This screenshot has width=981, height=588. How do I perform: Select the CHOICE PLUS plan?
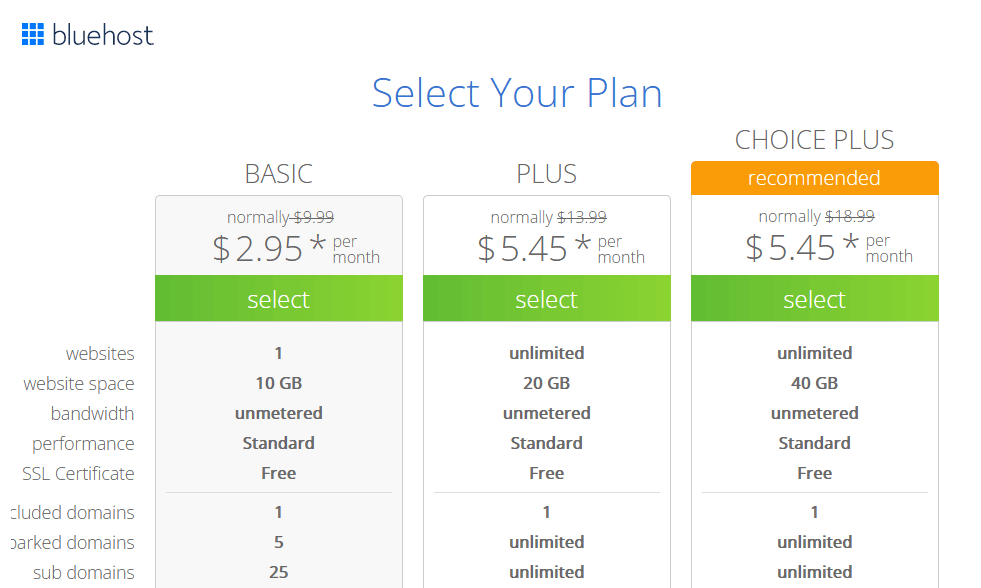814,298
